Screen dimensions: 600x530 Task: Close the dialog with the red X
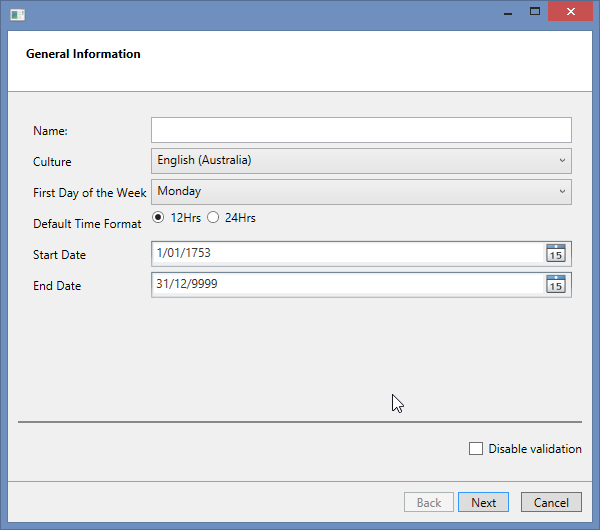click(572, 12)
